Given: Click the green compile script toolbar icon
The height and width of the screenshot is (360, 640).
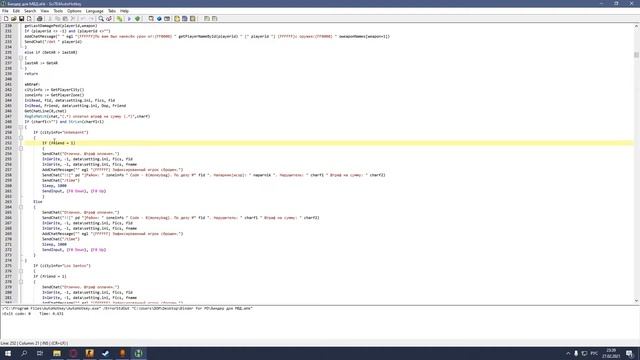Looking at the screenshot, I should [x=119, y=18].
